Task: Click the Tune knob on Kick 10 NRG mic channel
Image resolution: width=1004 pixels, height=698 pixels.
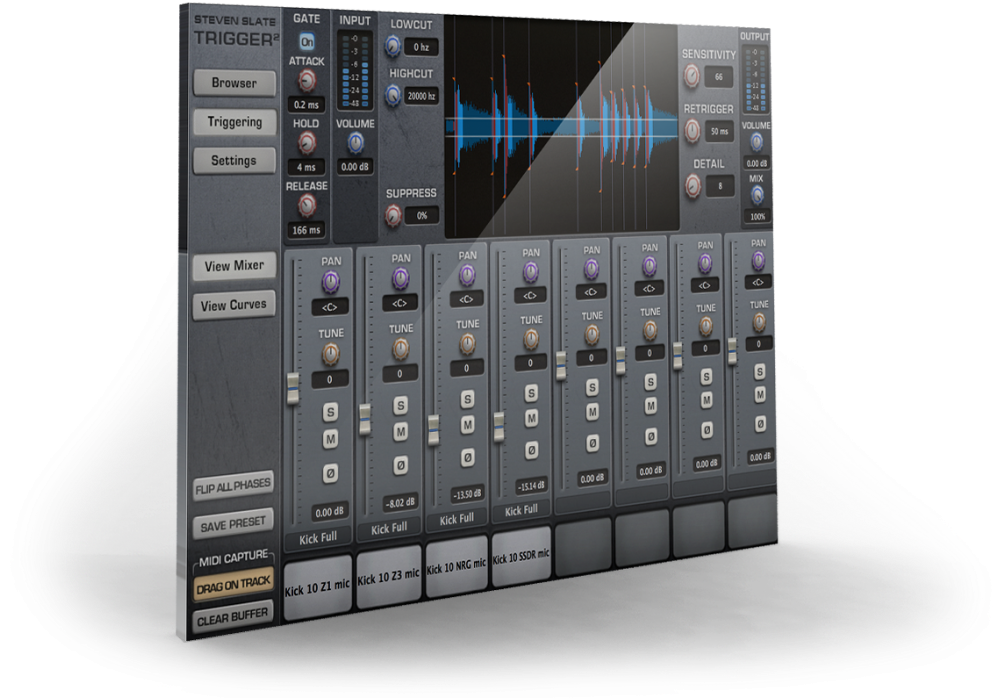Action: [x=467, y=345]
